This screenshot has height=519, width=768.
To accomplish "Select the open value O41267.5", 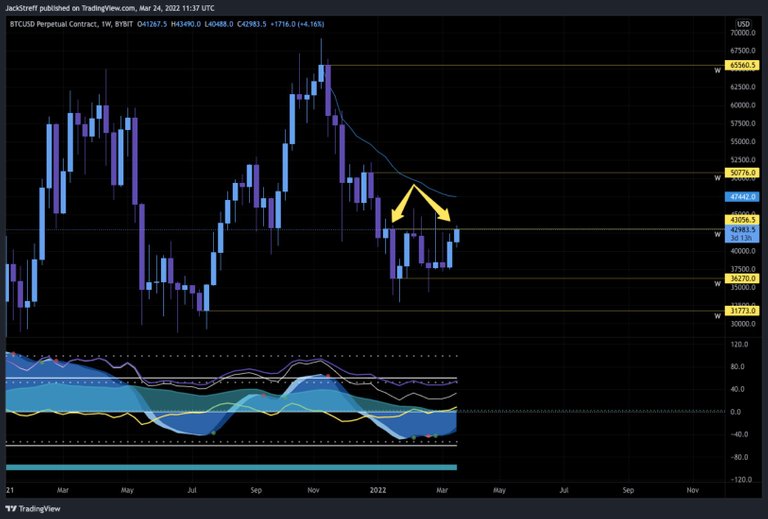I will click(152, 24).
